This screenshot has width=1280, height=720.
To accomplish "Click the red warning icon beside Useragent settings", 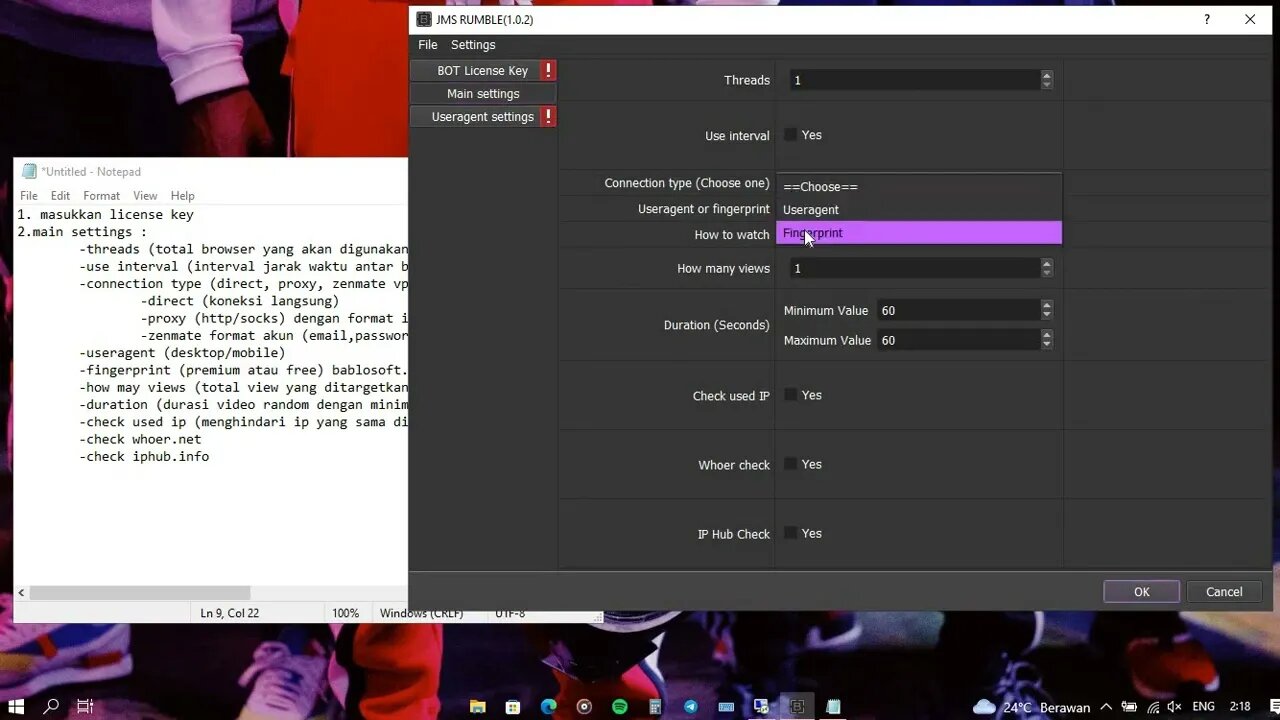I will 548,116.
